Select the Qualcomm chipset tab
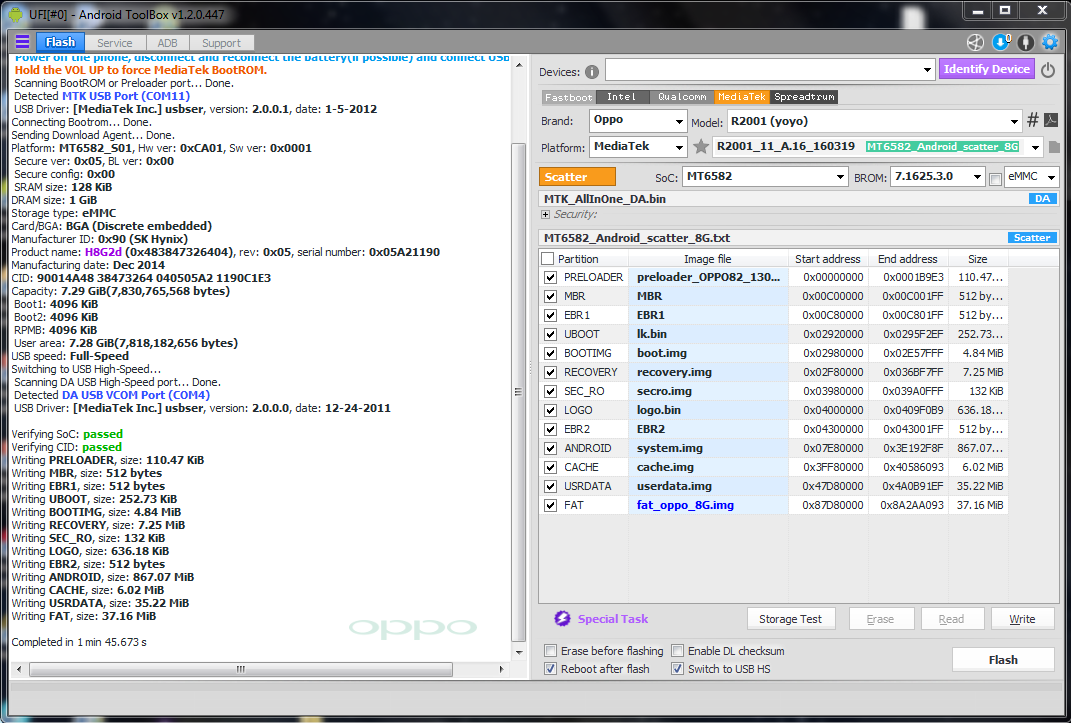Image resolution: width=1071 pixels, height=723 pixels. [x=682, y=97]
